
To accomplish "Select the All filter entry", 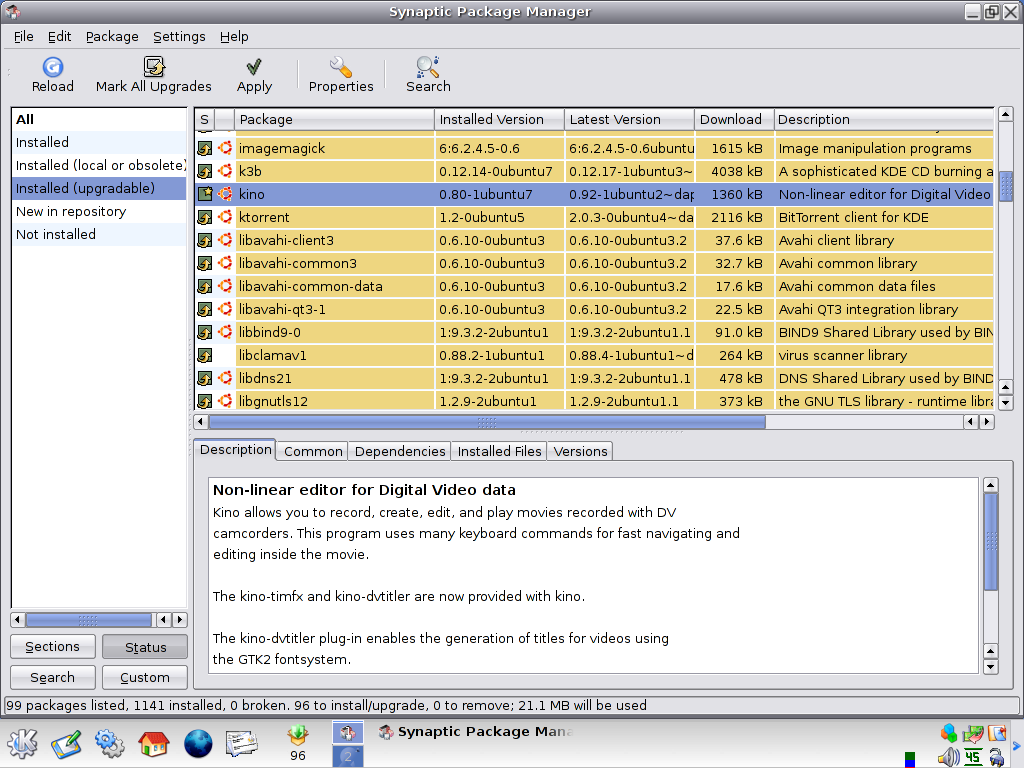I will (x=99, y=120).
